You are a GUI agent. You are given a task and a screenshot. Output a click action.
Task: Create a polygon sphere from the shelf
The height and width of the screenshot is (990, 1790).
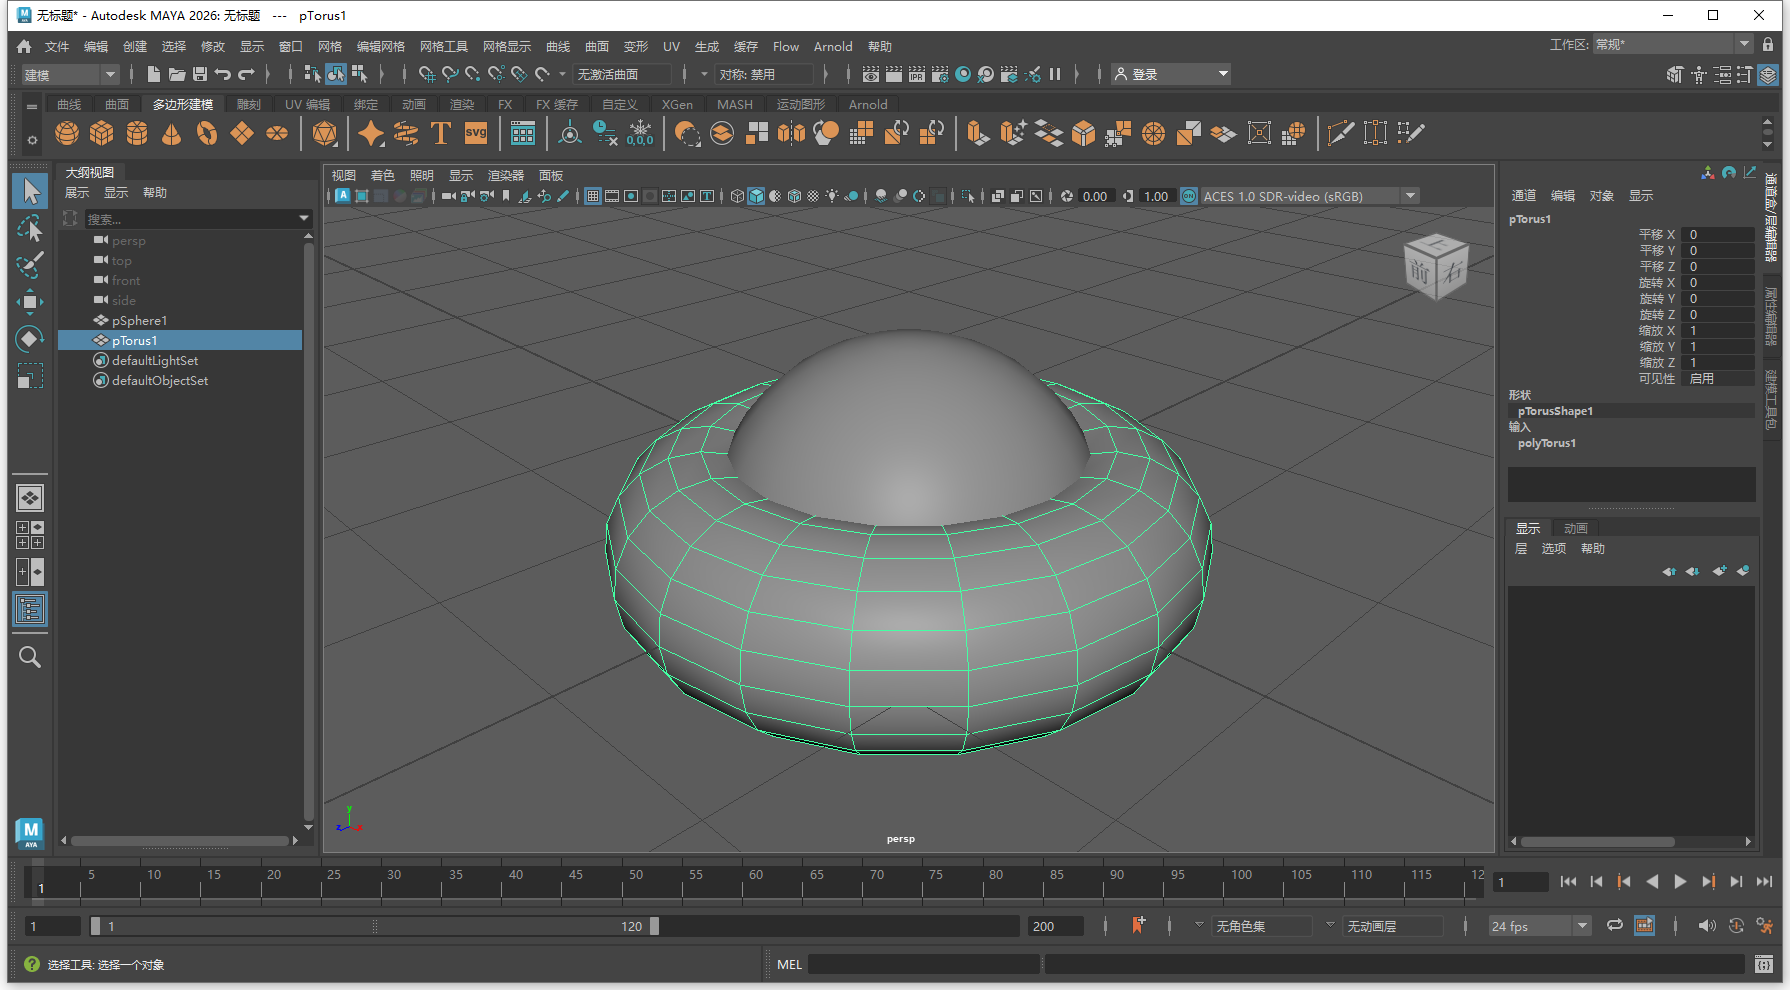[67, 133]
